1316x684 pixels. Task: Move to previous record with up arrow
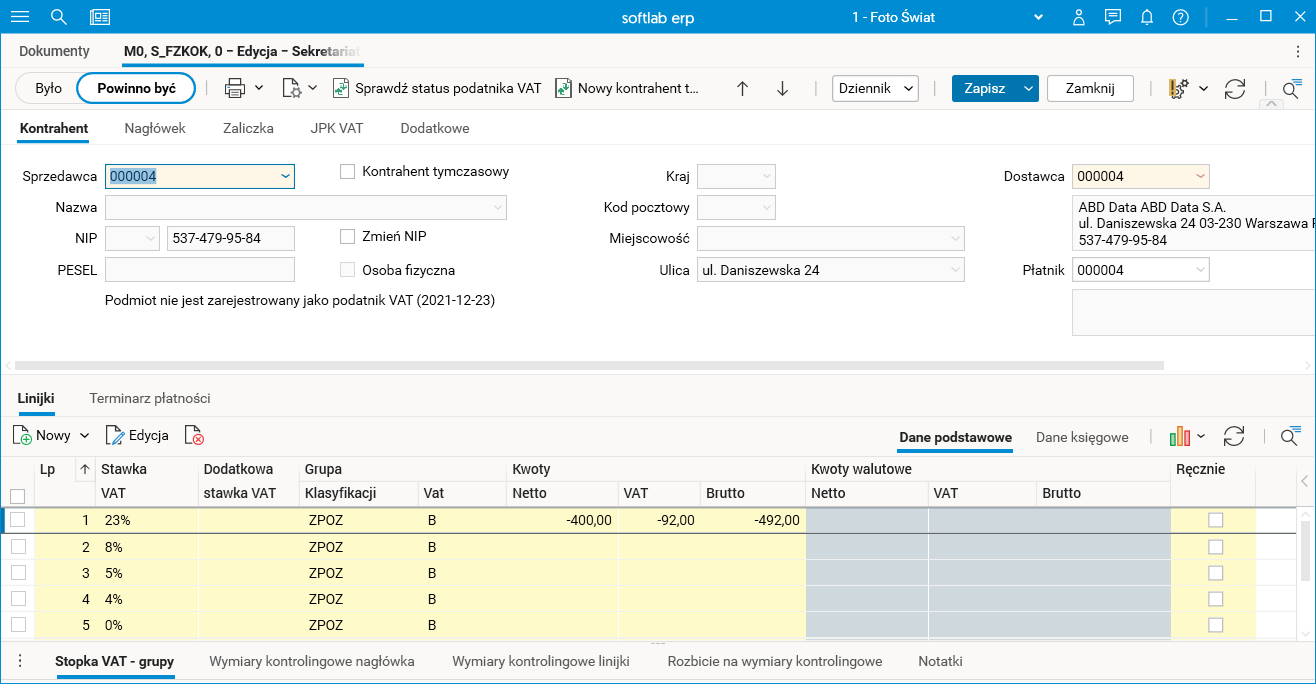coord(742,88)
